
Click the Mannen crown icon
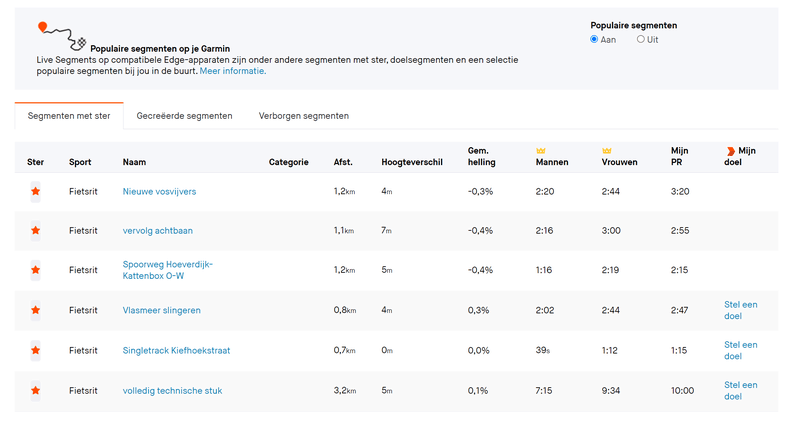(541, 150)
